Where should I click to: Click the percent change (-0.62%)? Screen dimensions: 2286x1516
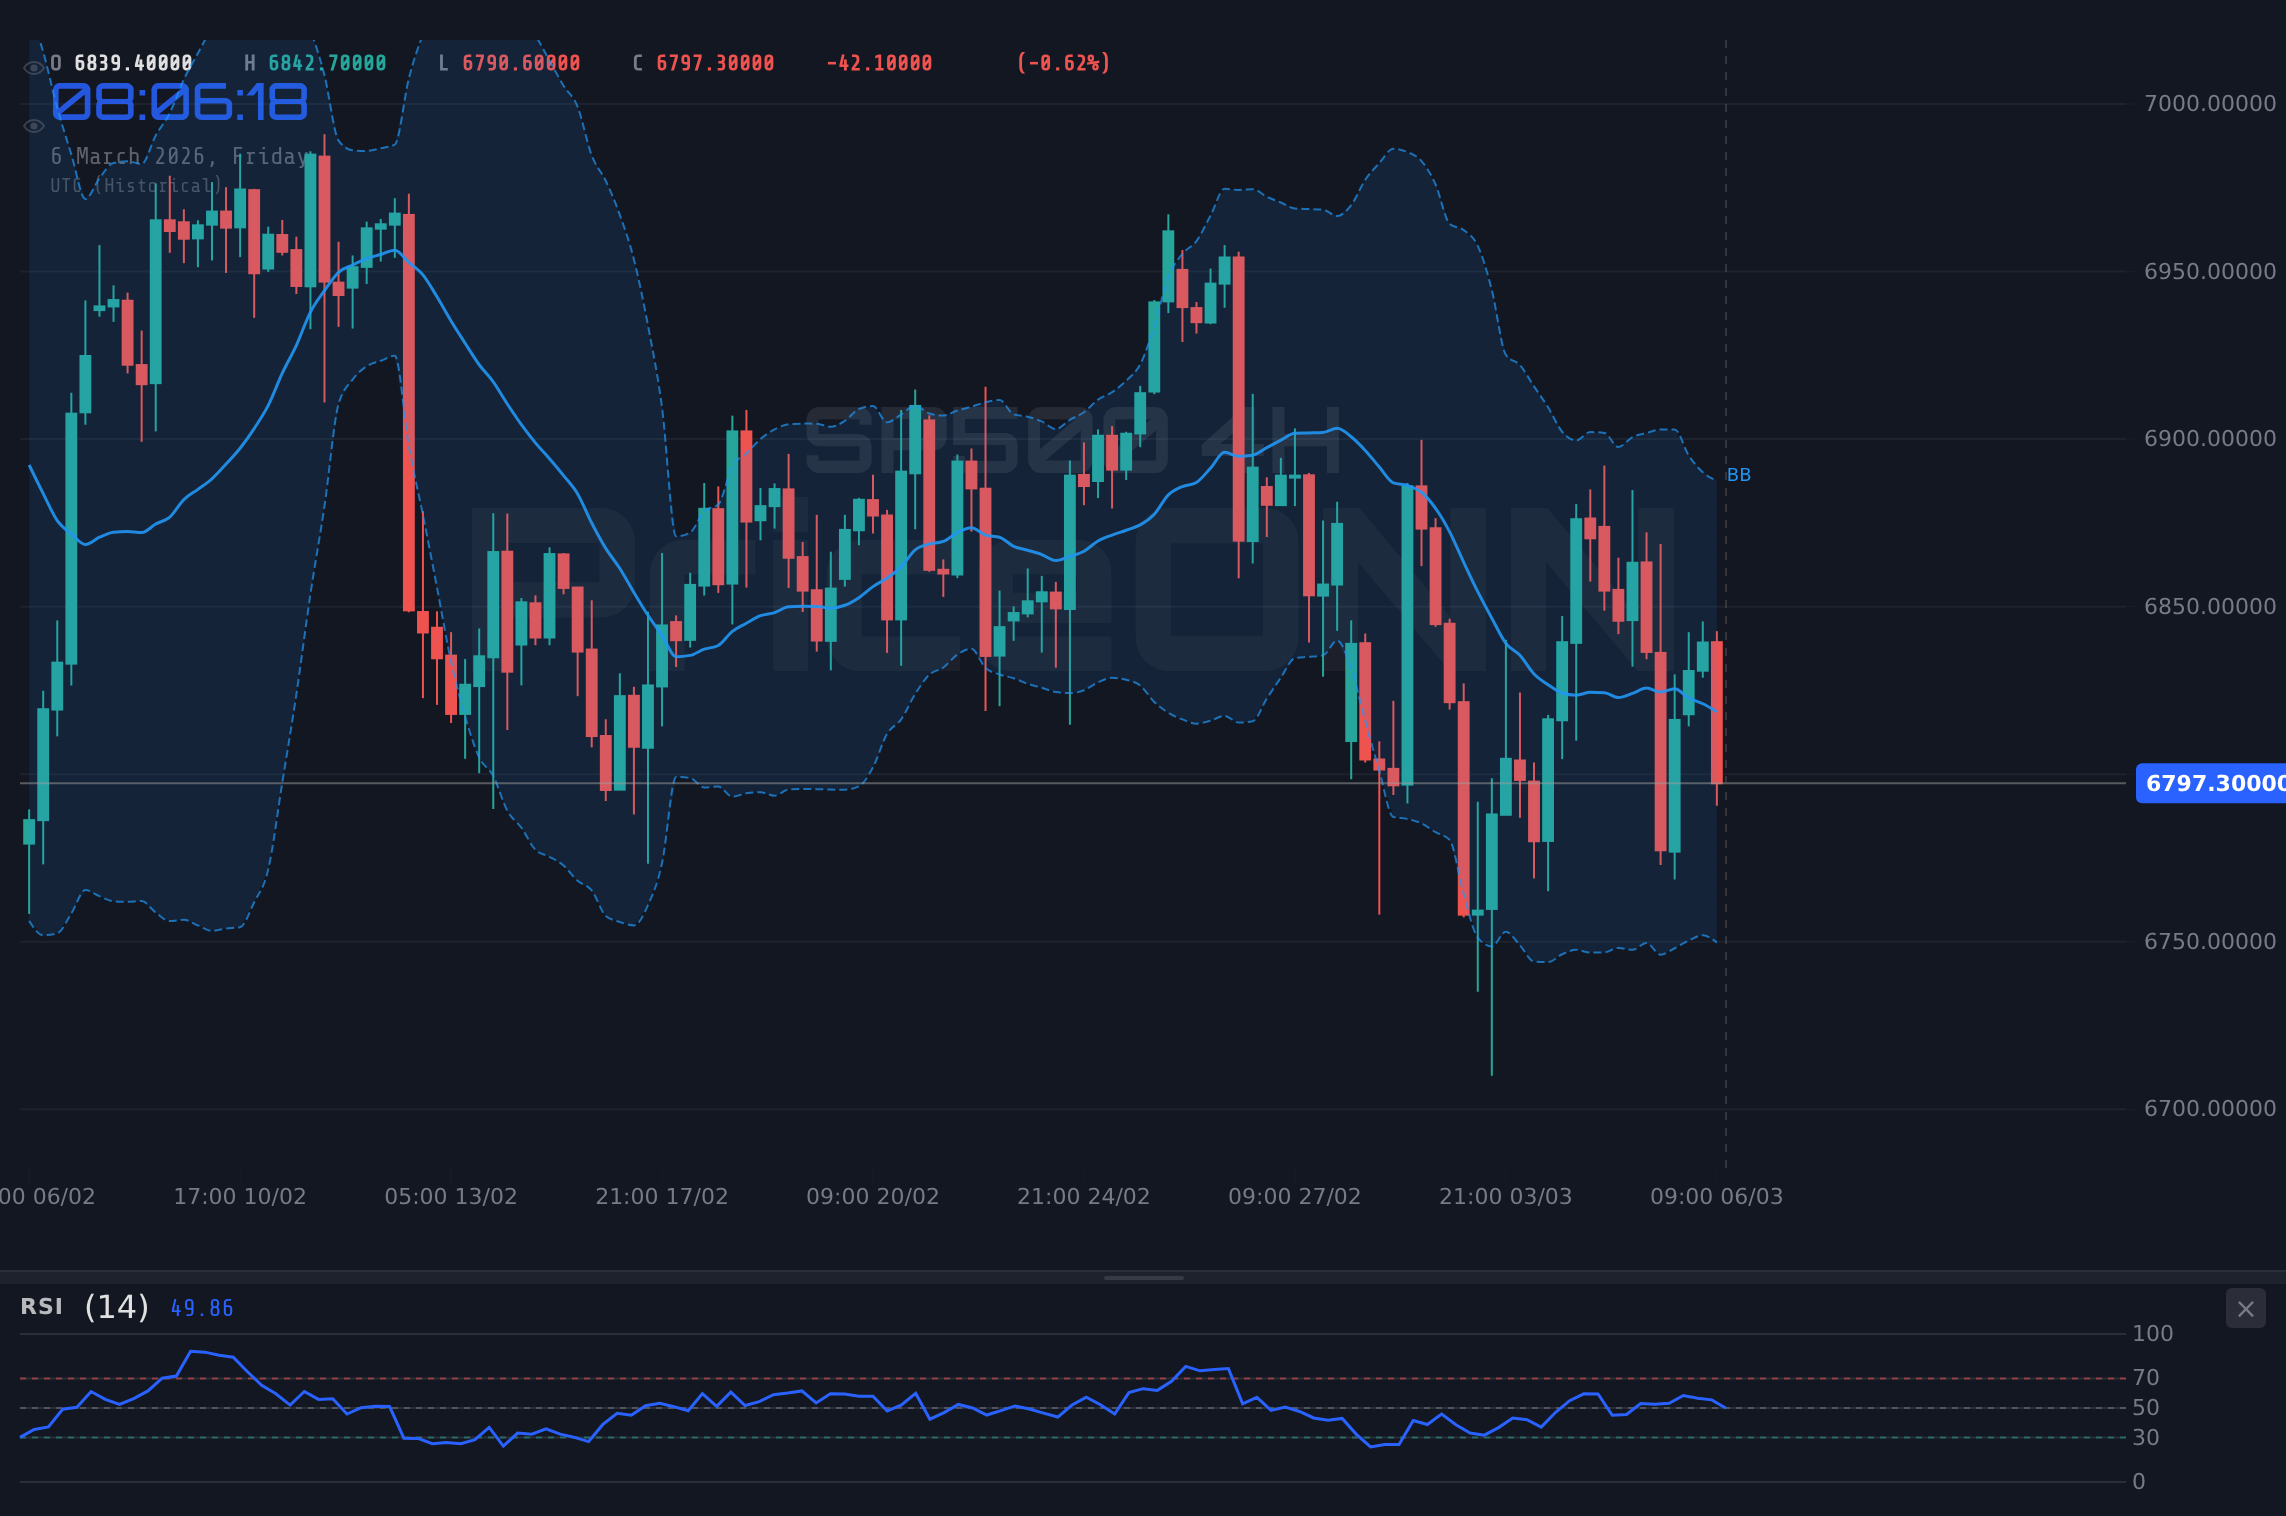point(1063,63)
